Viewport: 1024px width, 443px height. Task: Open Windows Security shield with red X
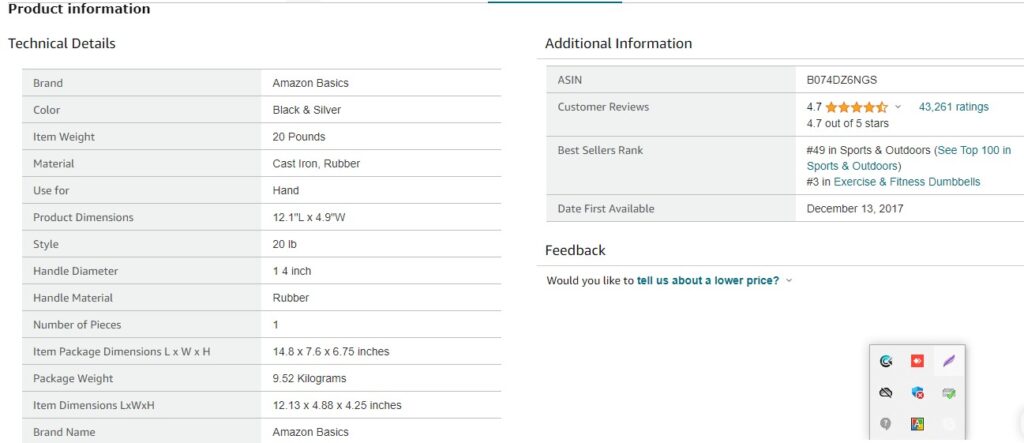coord(918,393)
